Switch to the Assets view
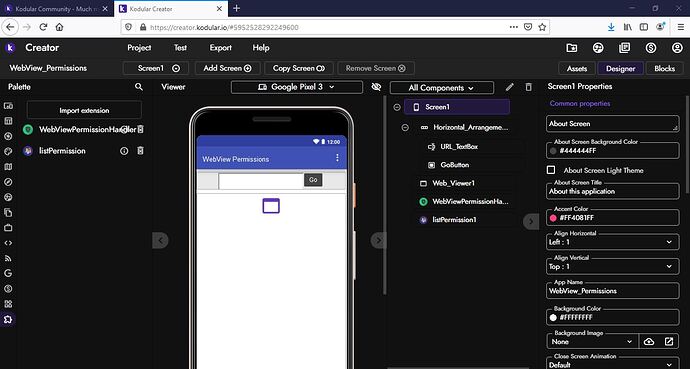 pyautogui.click(x=577, y=69)
